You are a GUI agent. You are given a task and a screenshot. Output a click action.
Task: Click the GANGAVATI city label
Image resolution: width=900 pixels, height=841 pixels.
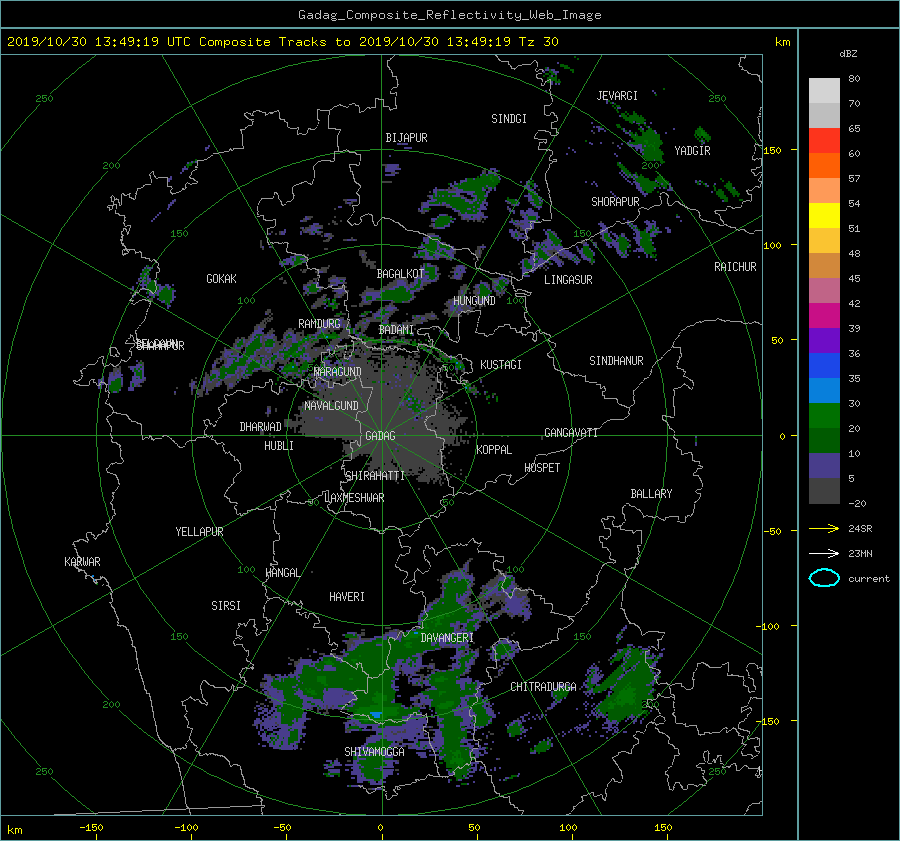(x=571, y=433)
